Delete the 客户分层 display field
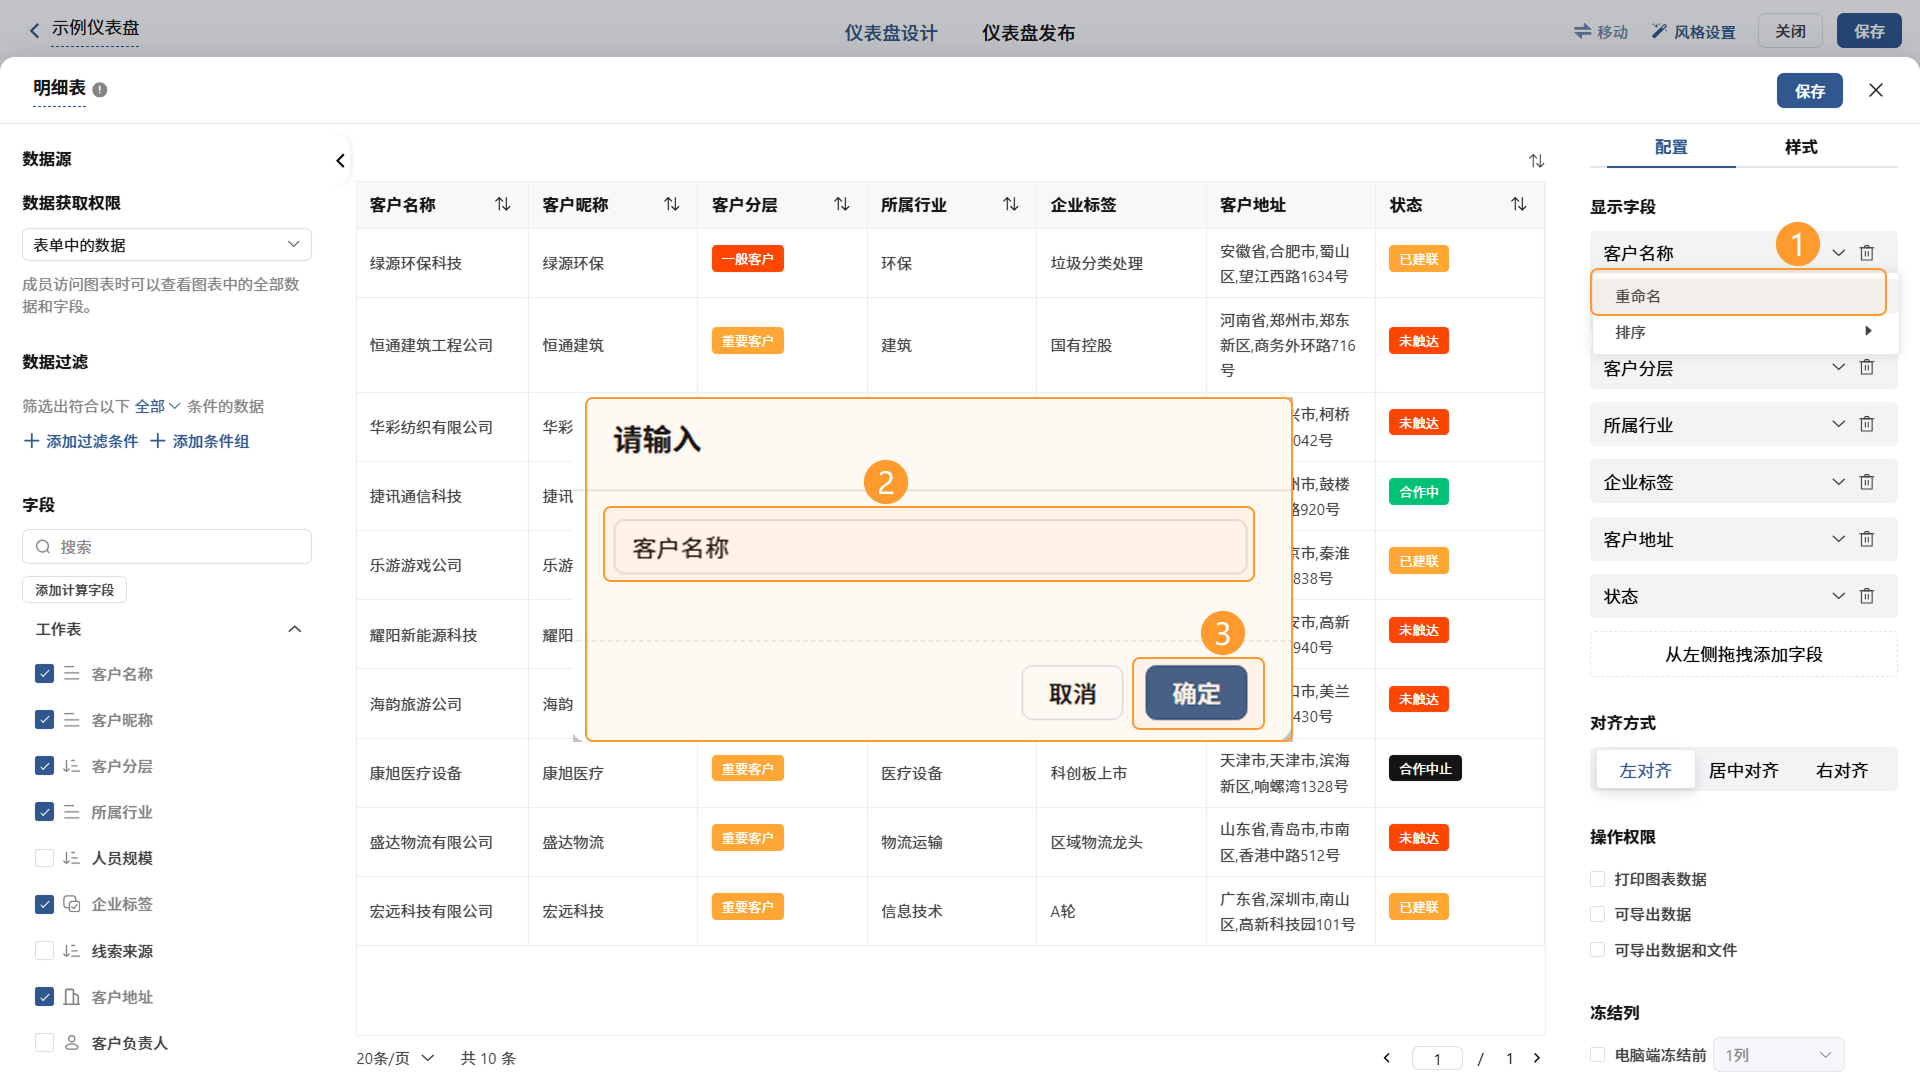 [x=1867, y=367]
